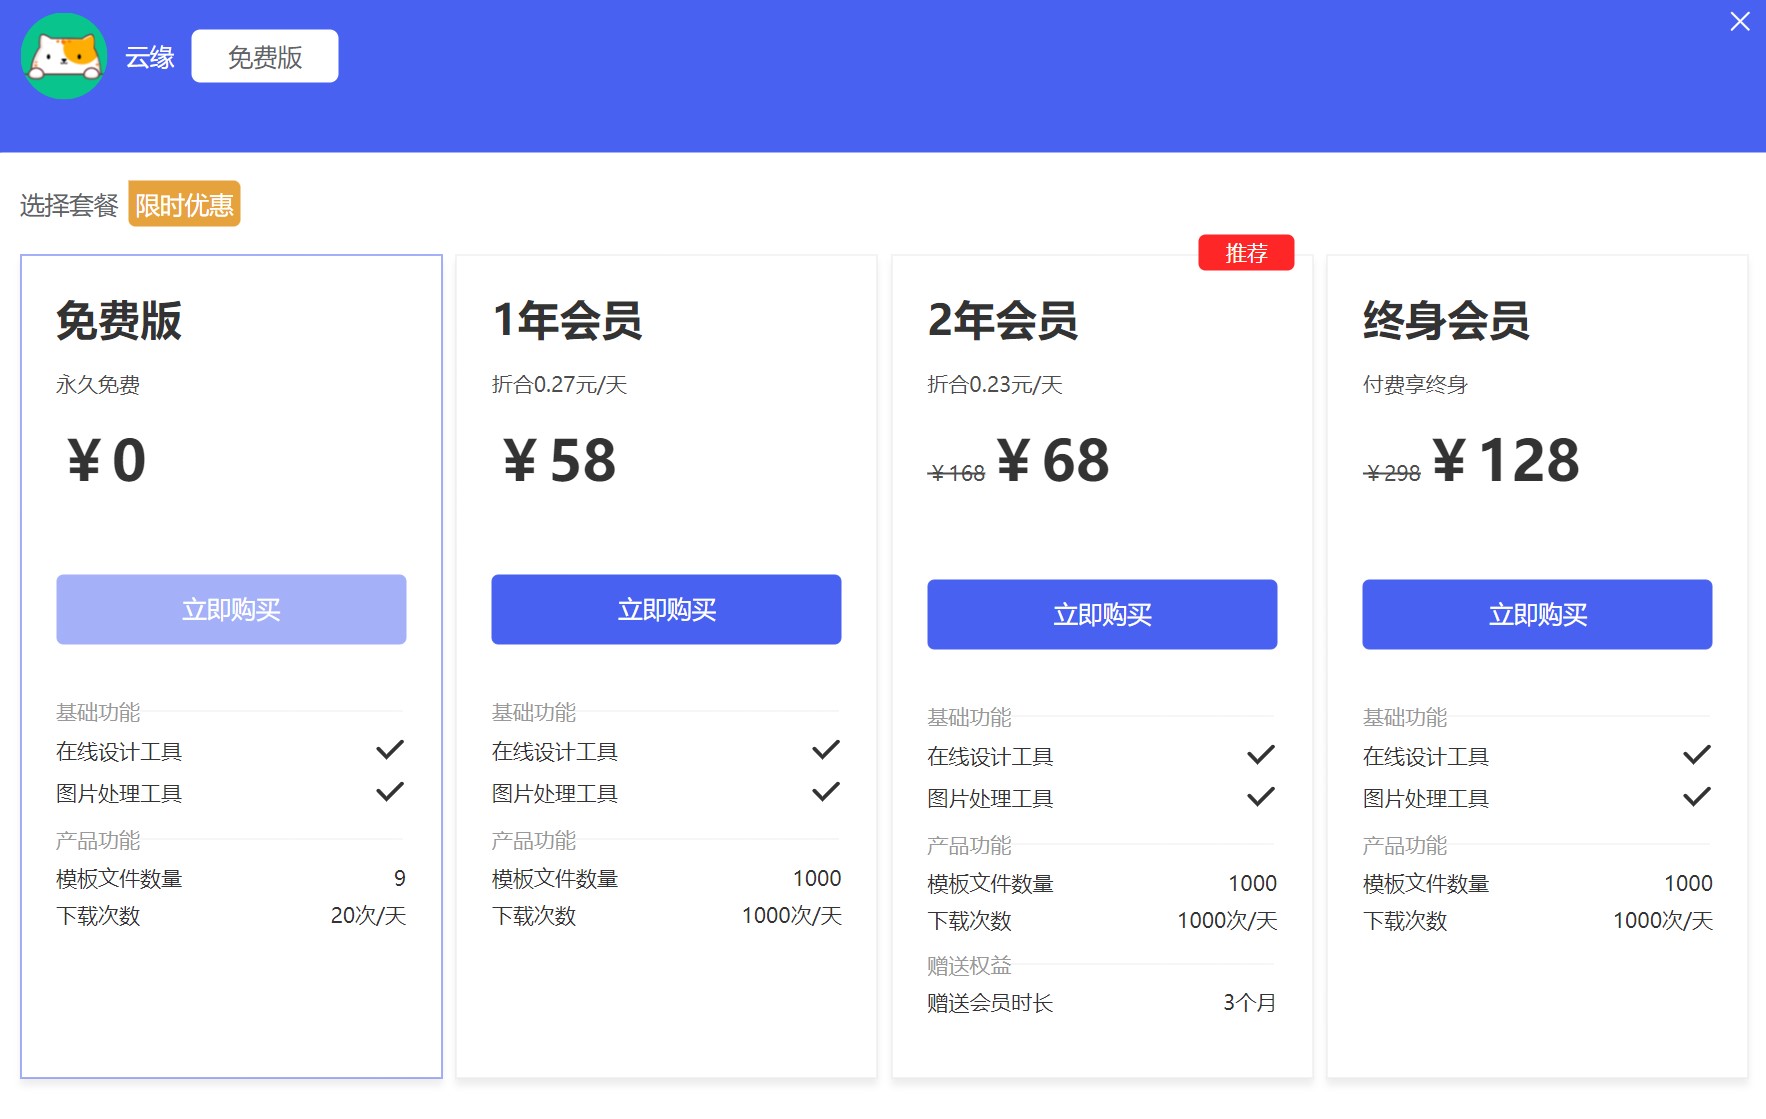The width and height of the screenshot is (1766, 1119).
Task: Click 立即购买 under the 2年会员 plan
Action: pos(1101,614)
